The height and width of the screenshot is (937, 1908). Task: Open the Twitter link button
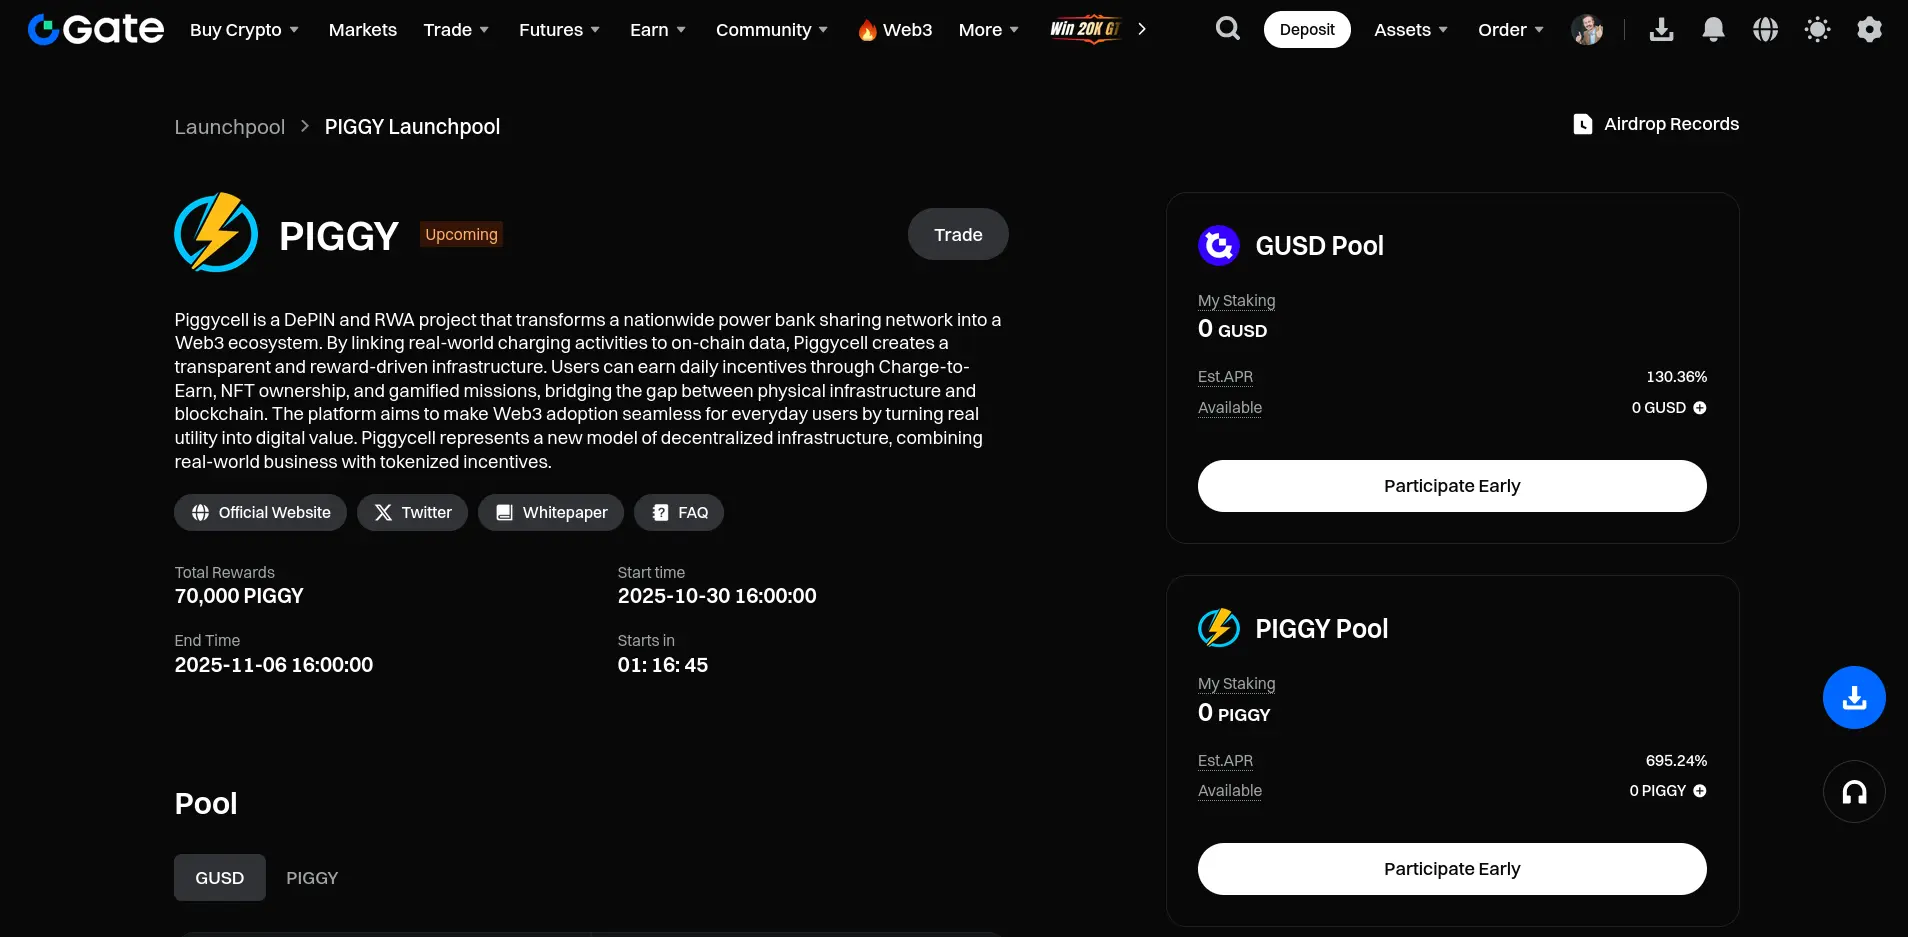point(412,513)
